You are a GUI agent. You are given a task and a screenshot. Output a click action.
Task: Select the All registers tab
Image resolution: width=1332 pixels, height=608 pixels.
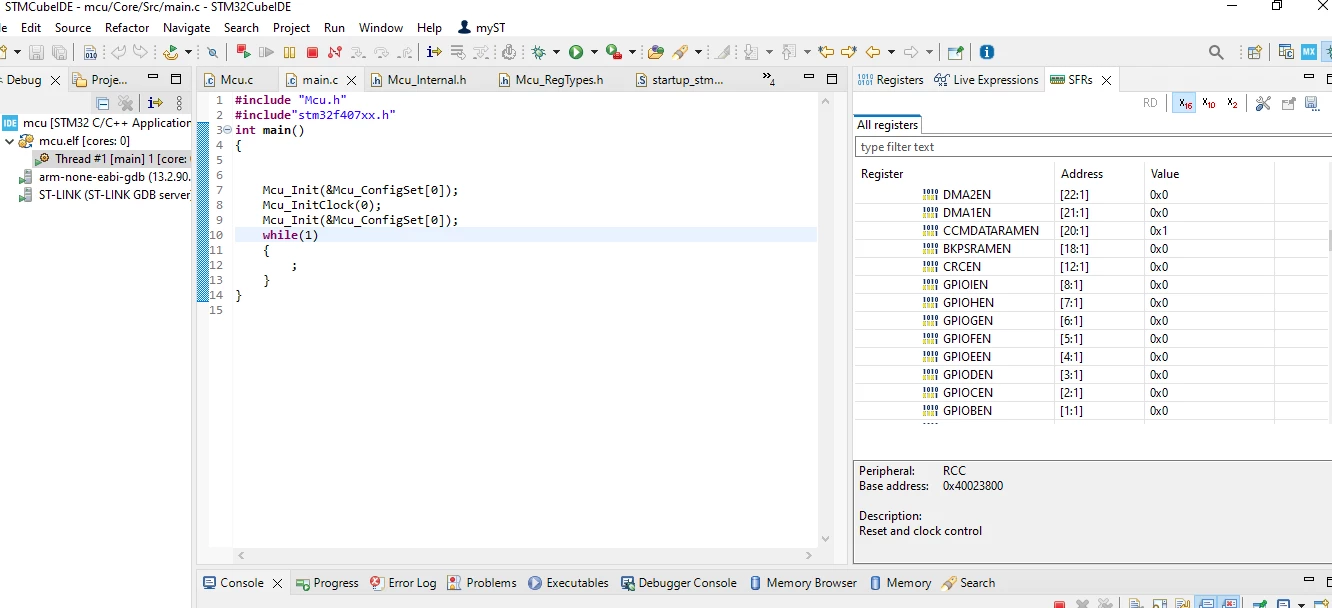[887, 125]
